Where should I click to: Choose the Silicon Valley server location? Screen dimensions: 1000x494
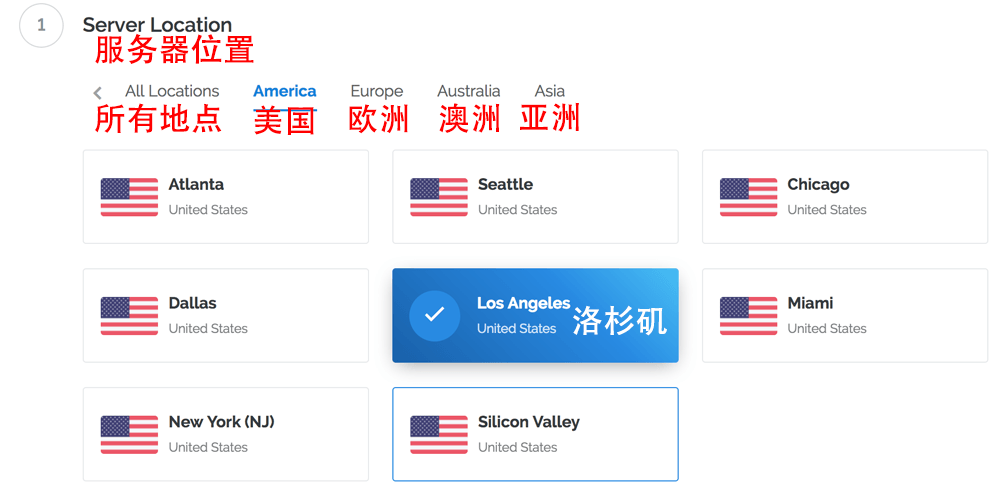(x=535, y=434)
